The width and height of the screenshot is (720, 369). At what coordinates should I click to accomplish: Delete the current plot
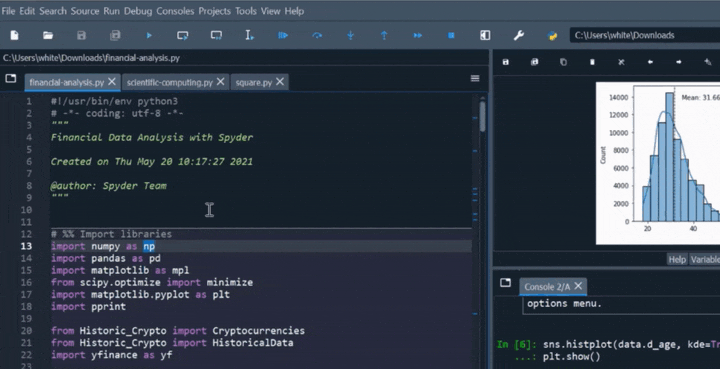point(592,62)
